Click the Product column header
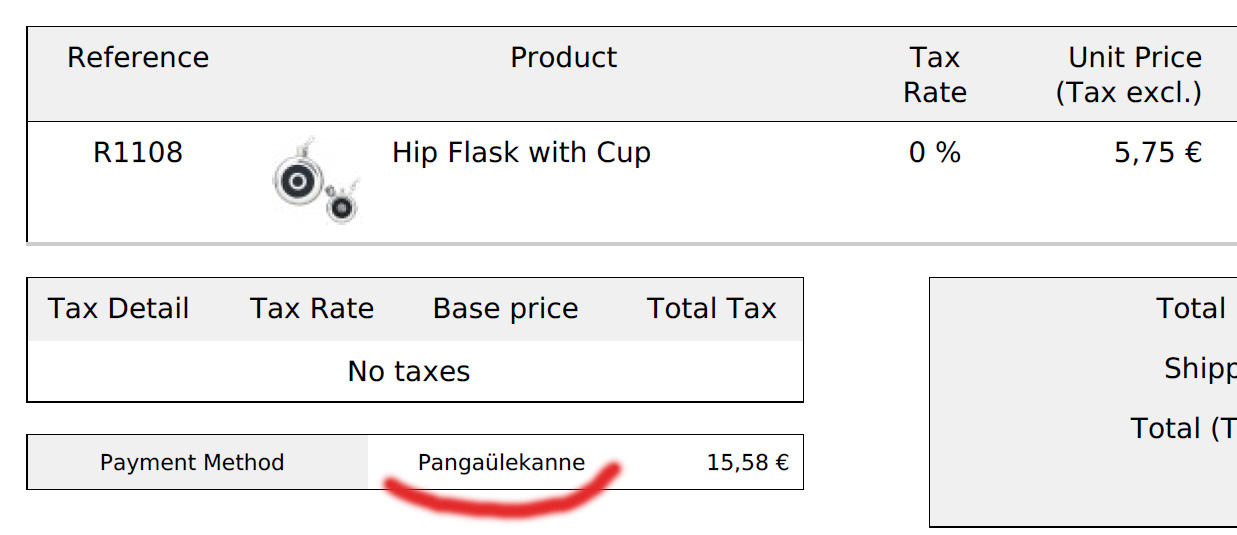Screen dimensions: 1237x535 click(564, 58)
